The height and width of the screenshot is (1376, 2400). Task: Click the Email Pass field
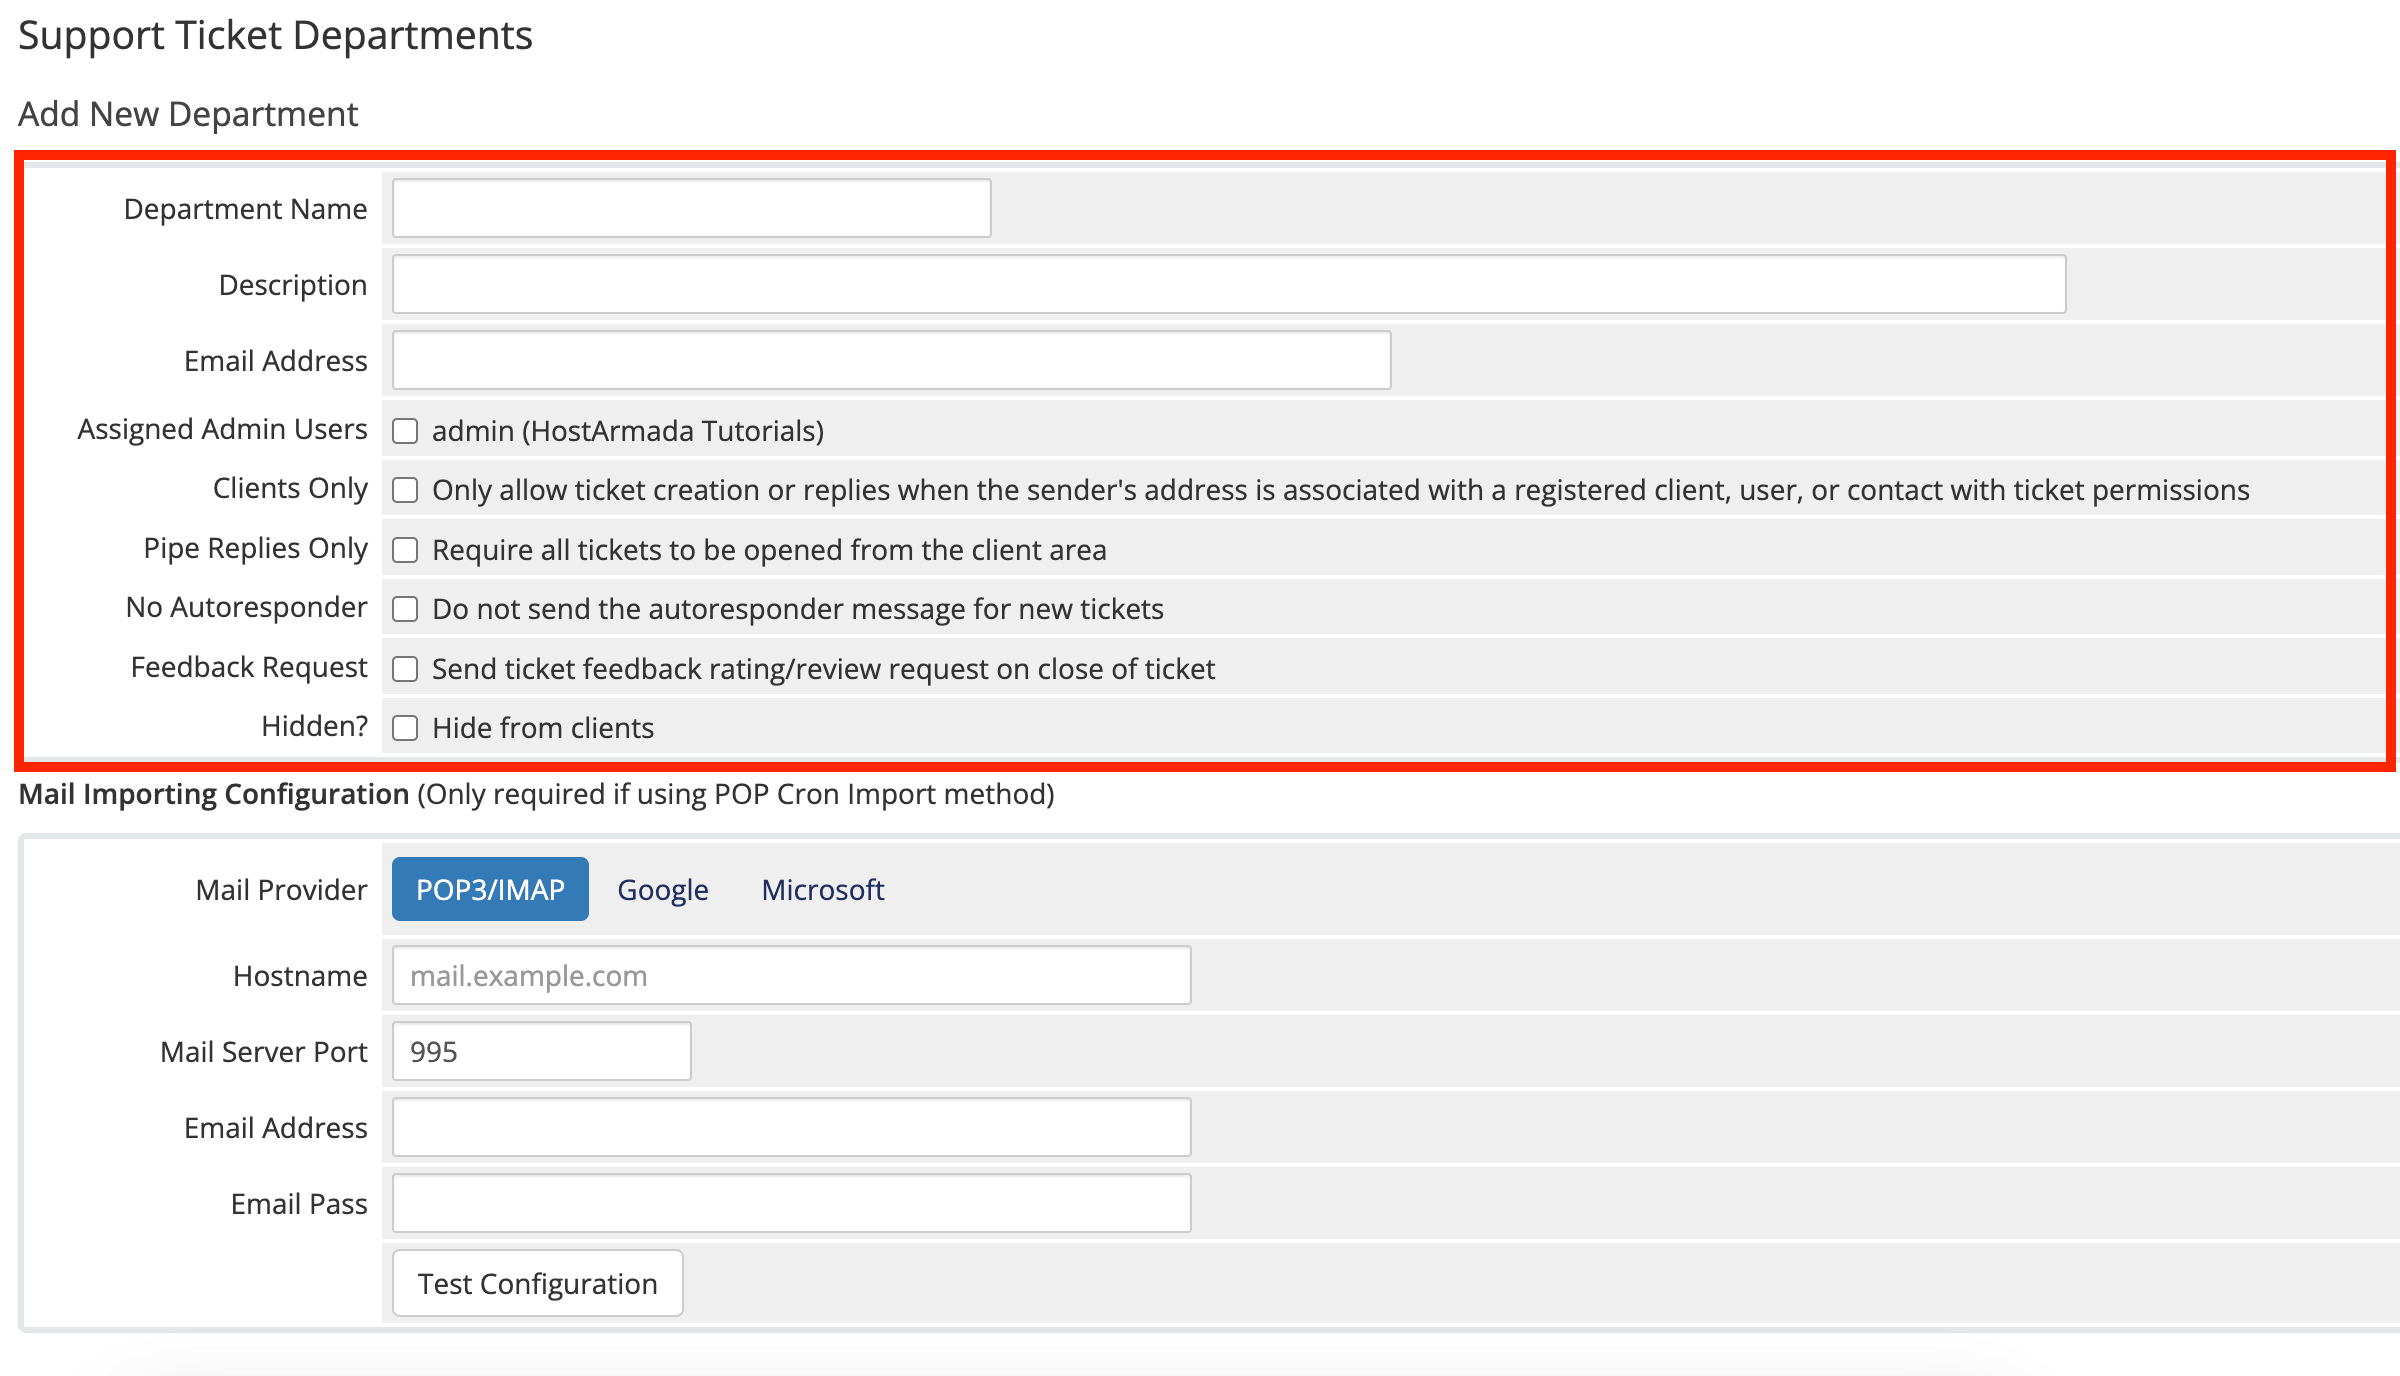[791, 1203]
